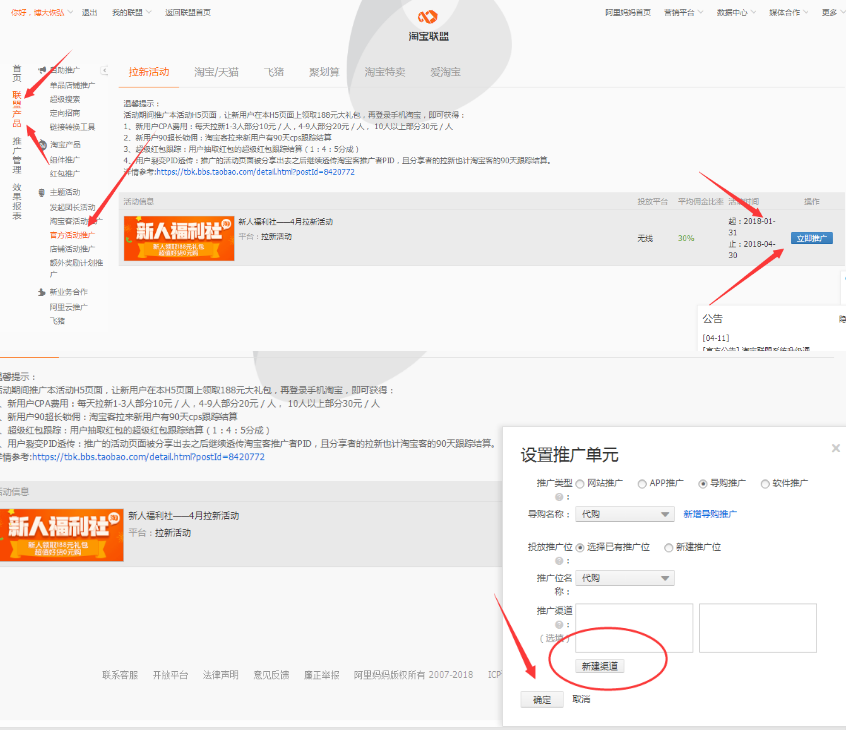Select the APP推广 radio button

pyautogui.click(x=642, y=484)
